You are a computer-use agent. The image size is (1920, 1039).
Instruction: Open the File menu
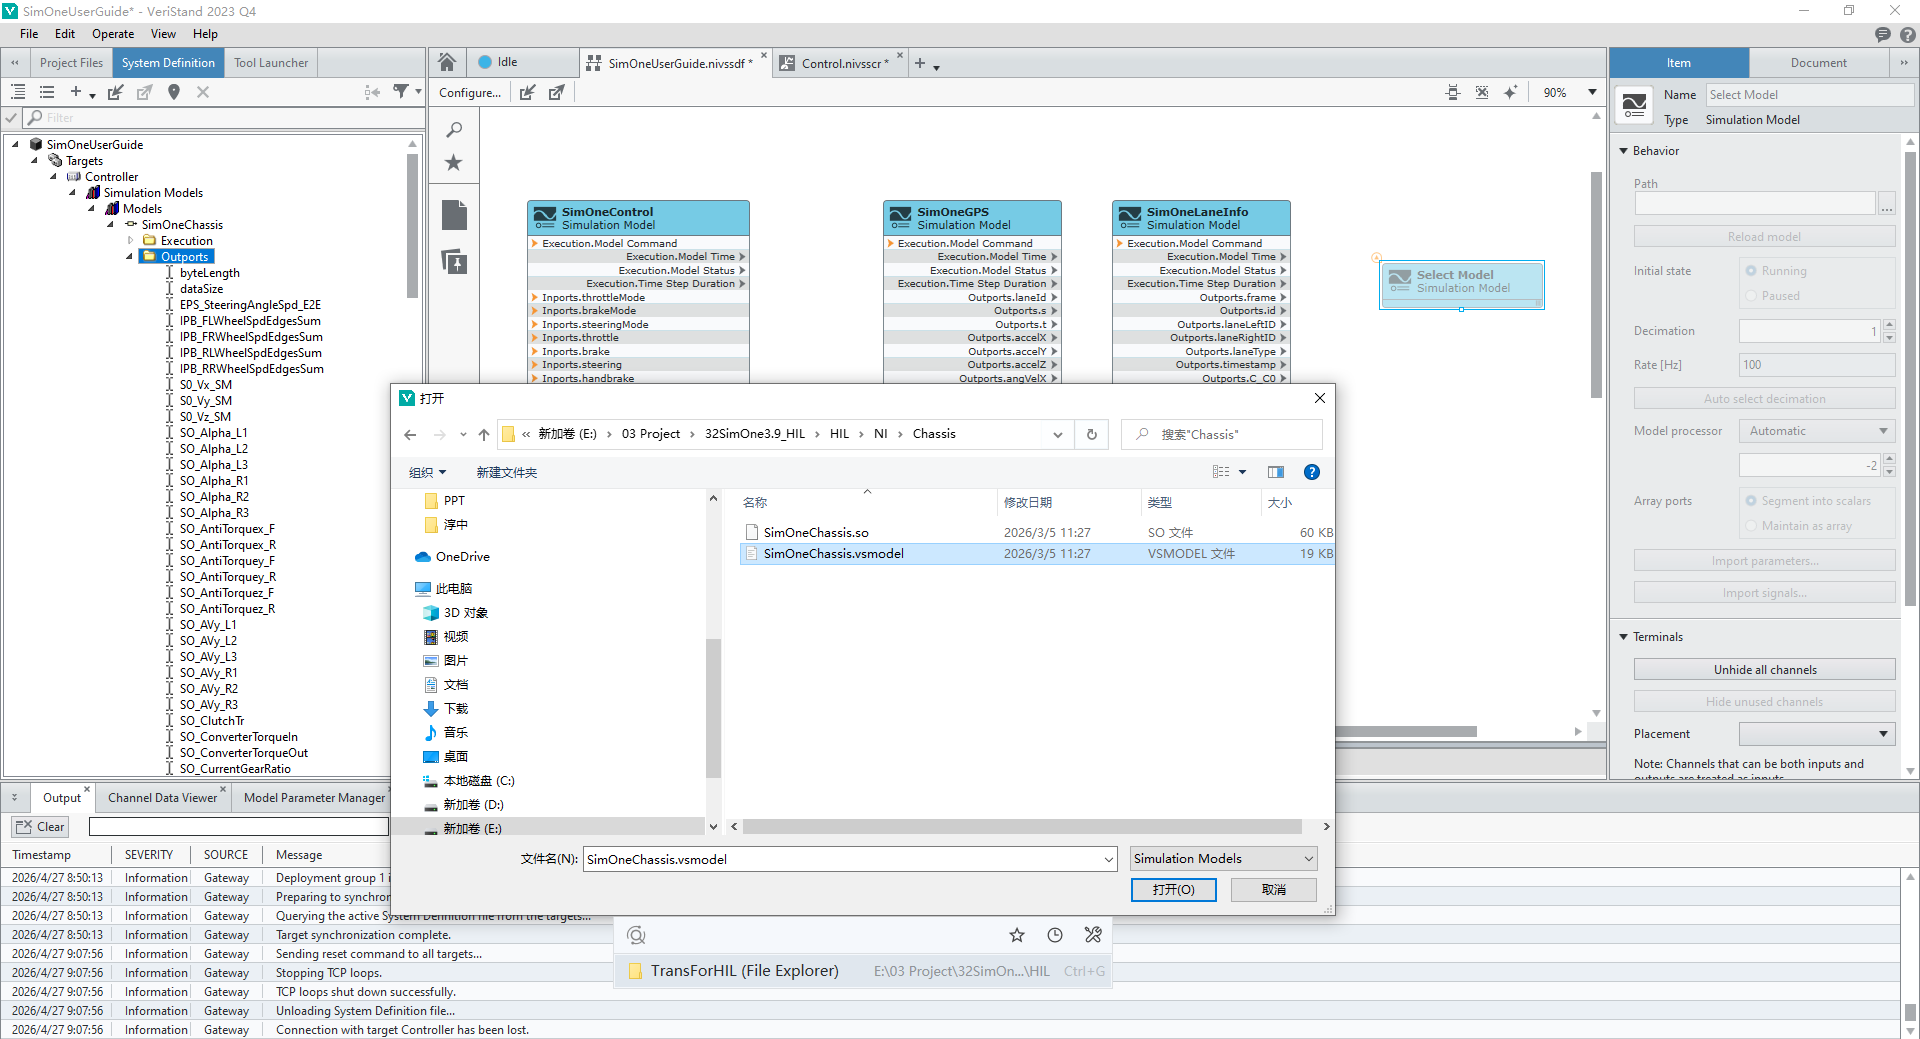tap(29, 34)
